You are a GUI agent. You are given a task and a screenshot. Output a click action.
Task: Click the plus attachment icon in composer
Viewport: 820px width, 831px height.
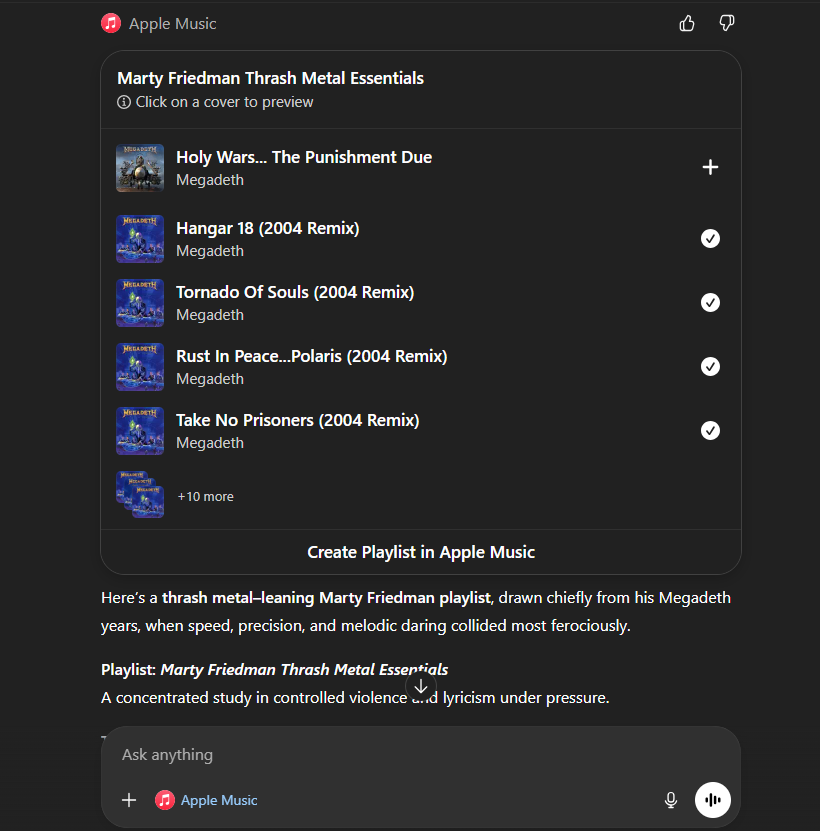(129, 800)
